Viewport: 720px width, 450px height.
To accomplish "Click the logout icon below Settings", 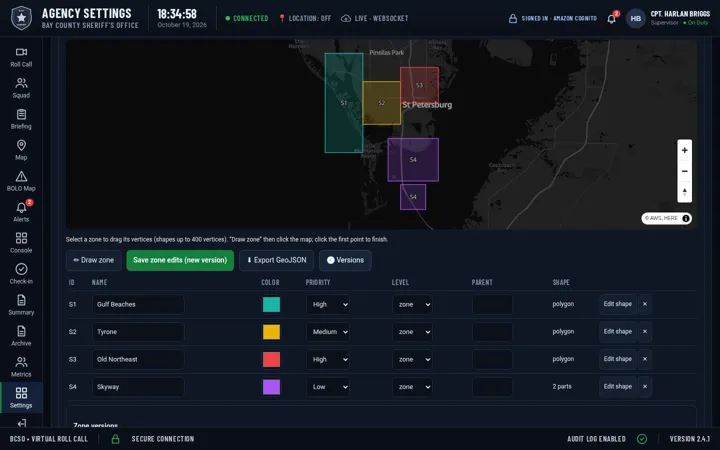I will [21, 422].
